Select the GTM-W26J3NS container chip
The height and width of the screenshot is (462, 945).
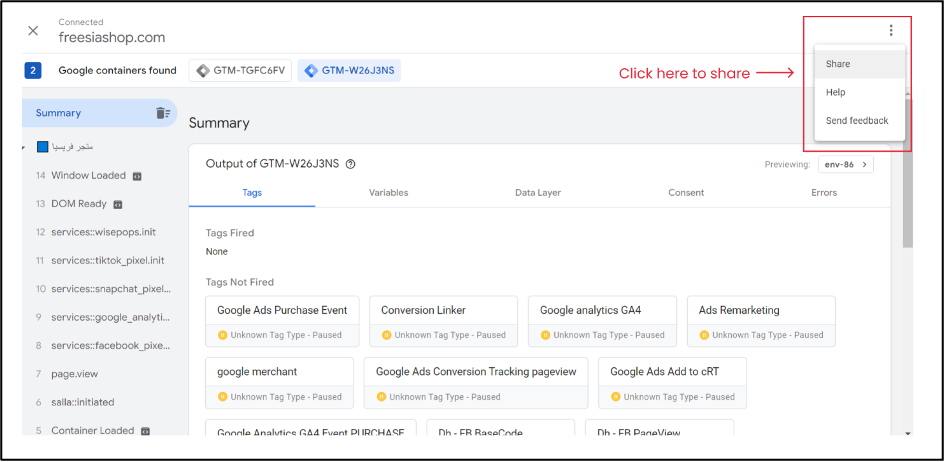349,70
